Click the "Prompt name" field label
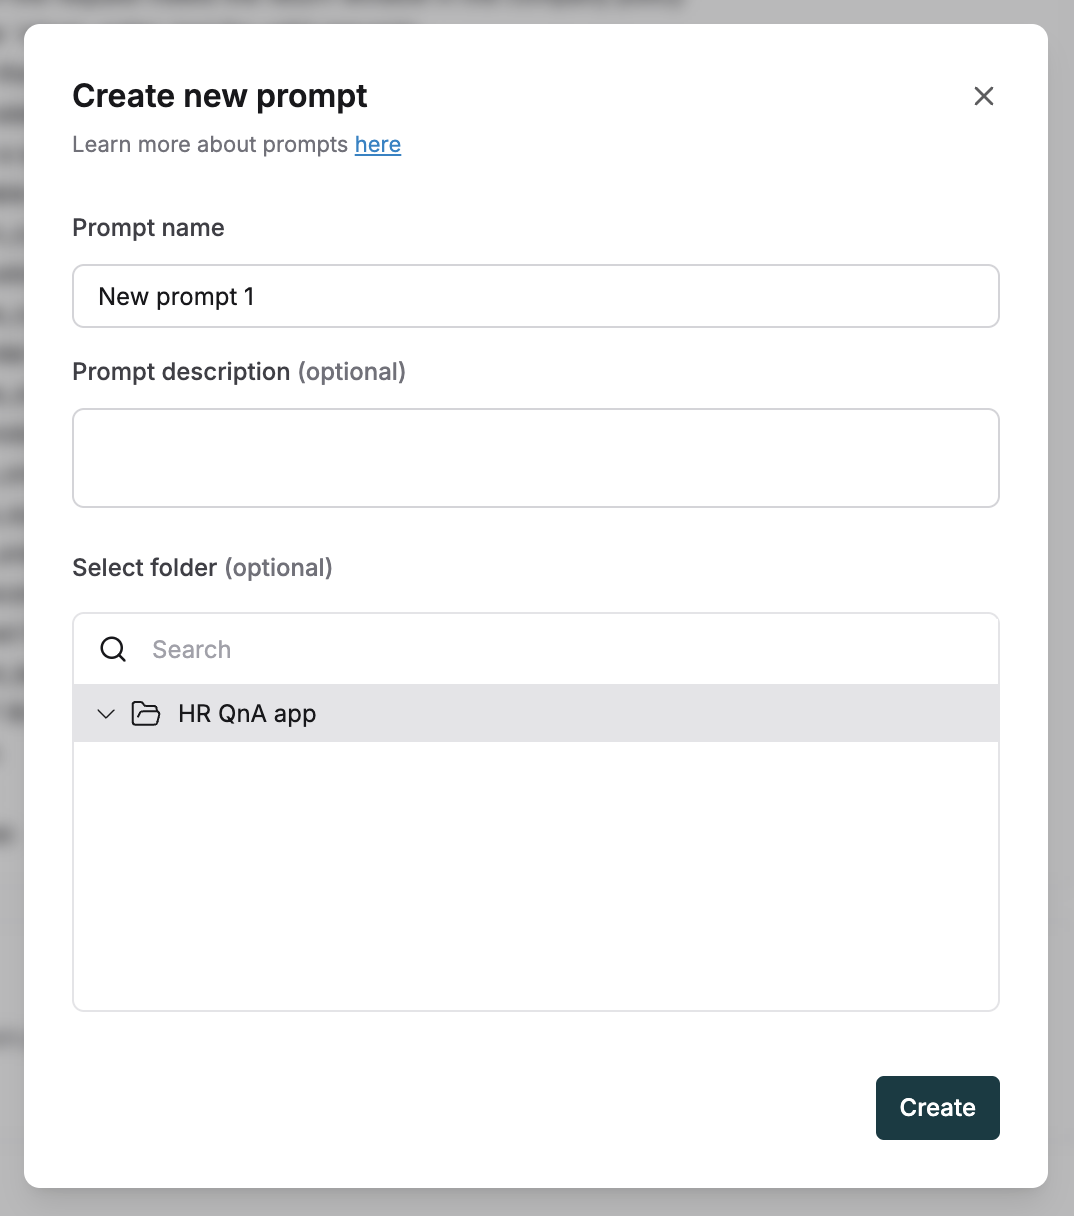 click(148, 228)
